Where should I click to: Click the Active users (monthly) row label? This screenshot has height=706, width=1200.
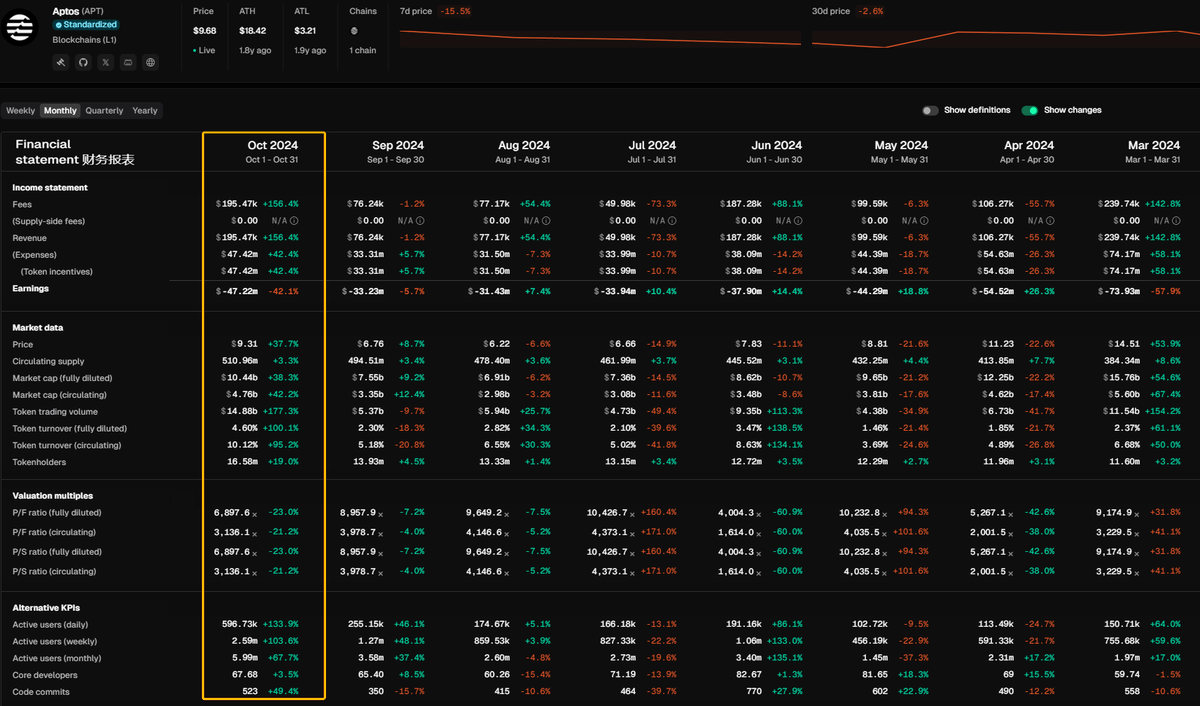click(x=53, y=658)
